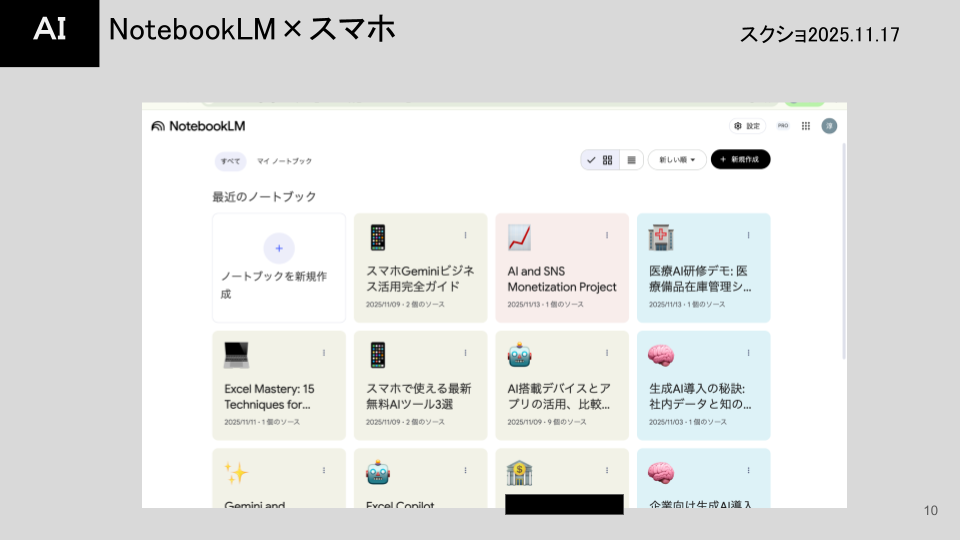Viewport: 960px width, 540px height.
Task: Open the Google apps grid icon
Action: (806, 126)
